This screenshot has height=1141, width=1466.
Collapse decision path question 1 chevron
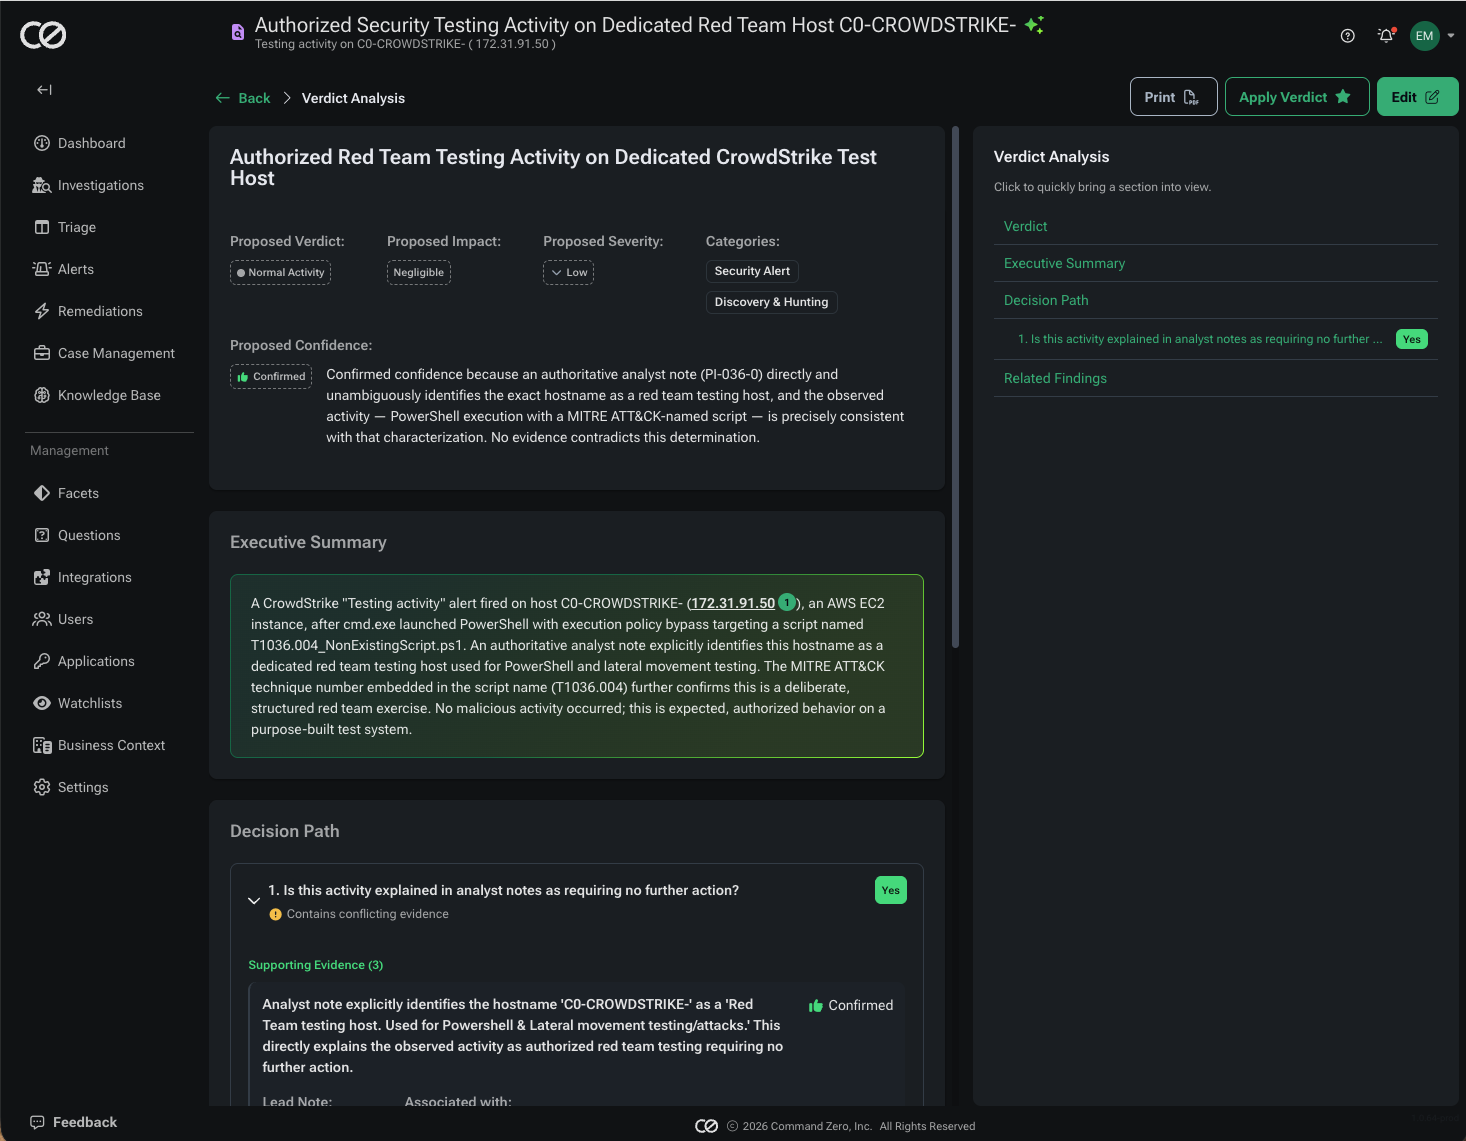pos(254,901)
